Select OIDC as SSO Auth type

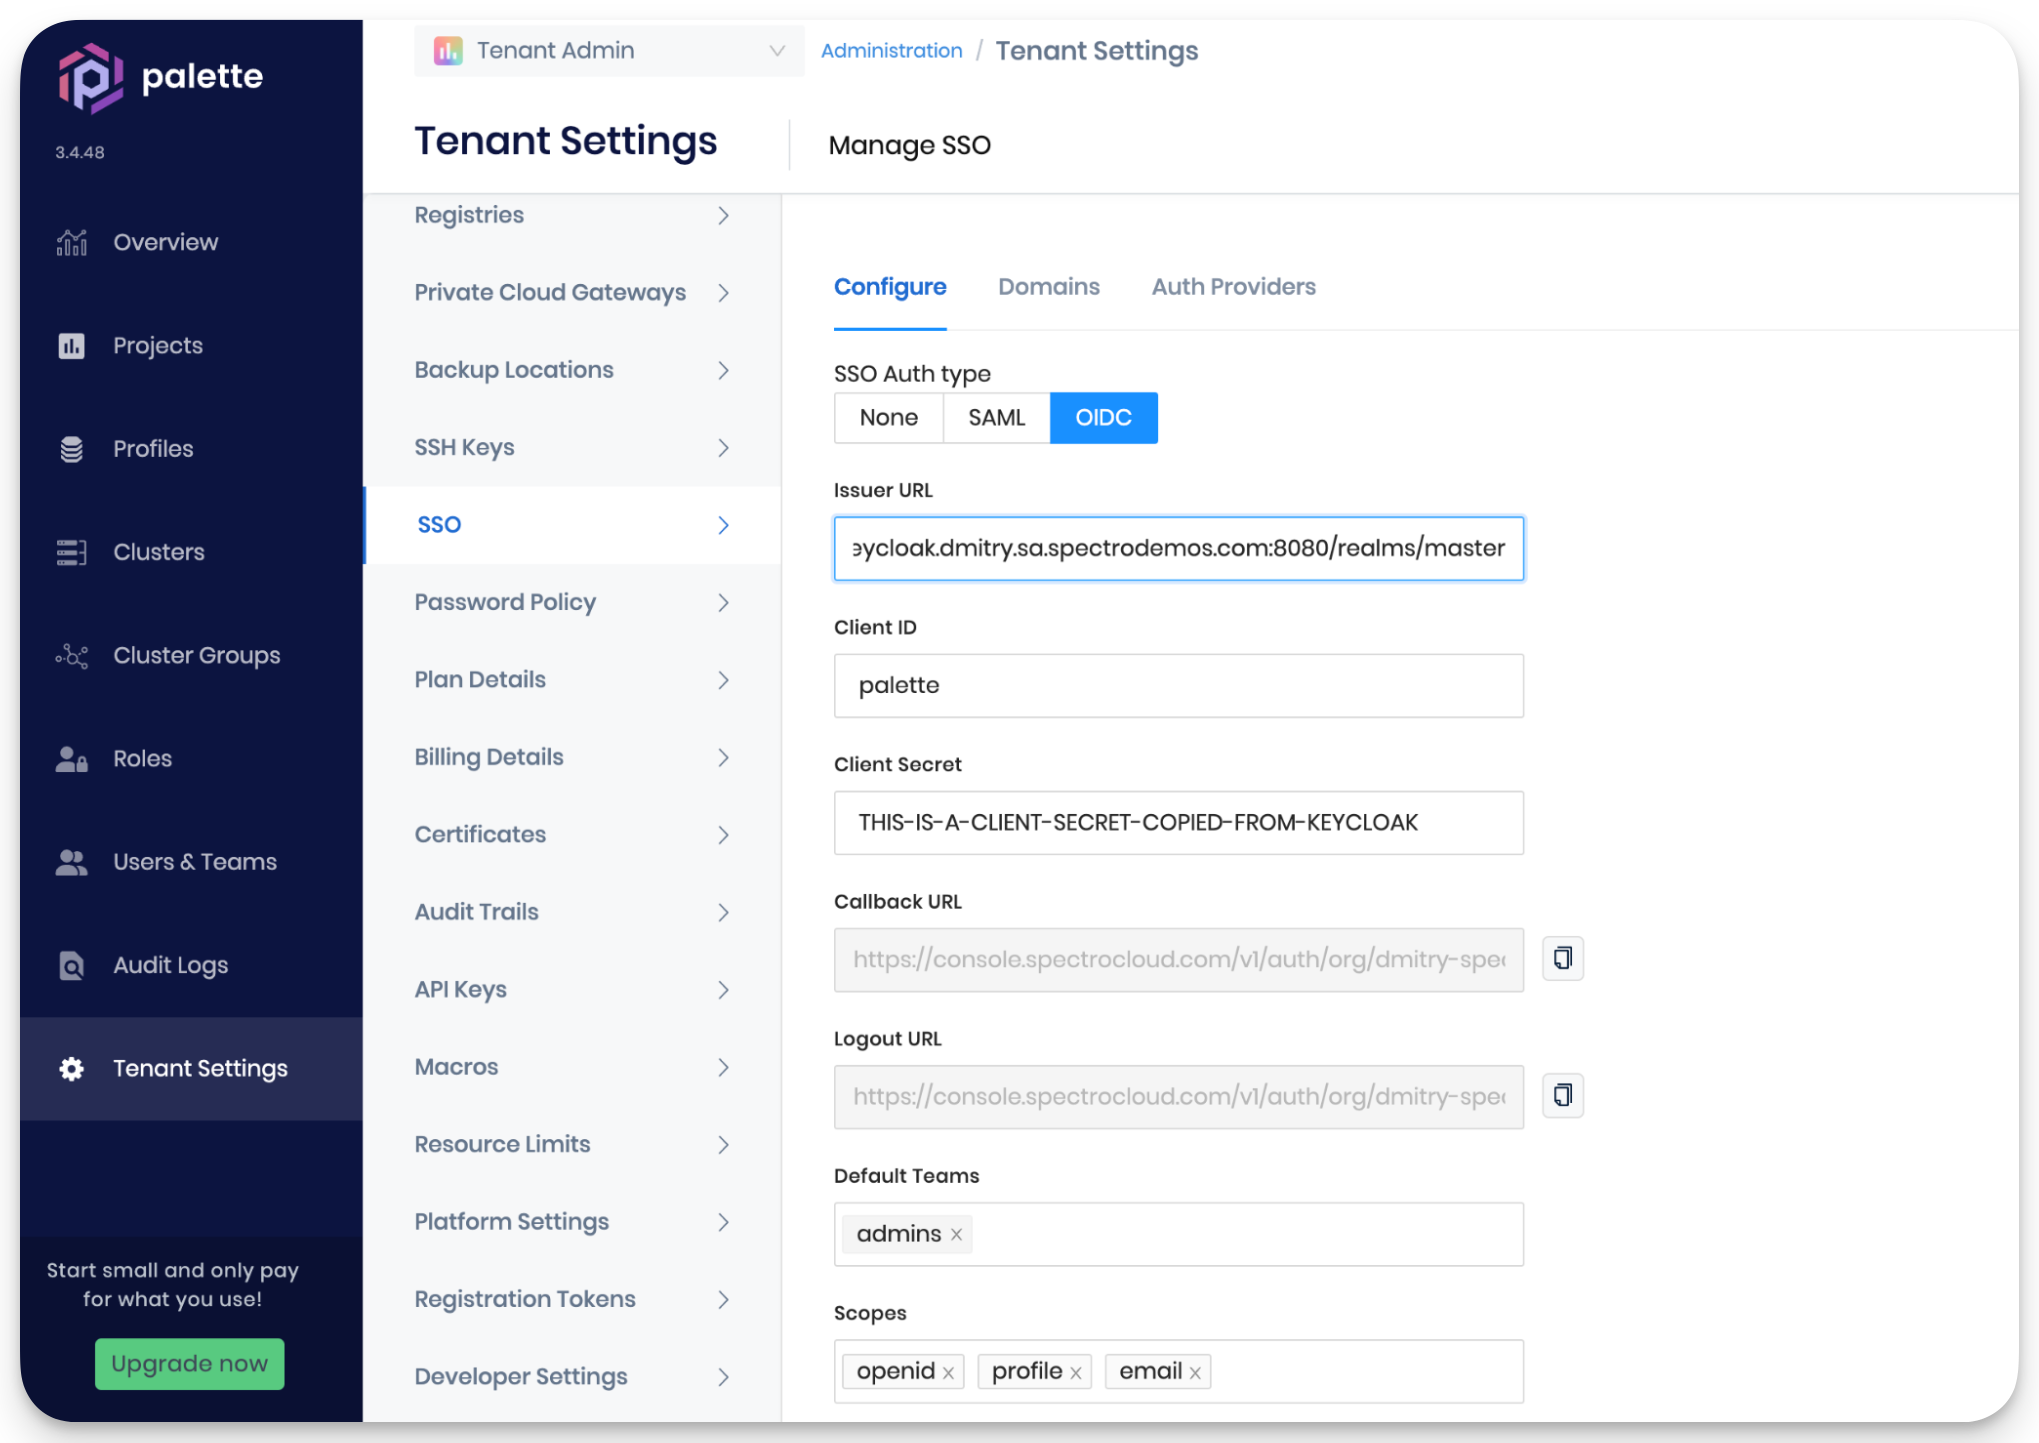[1104, 418]
